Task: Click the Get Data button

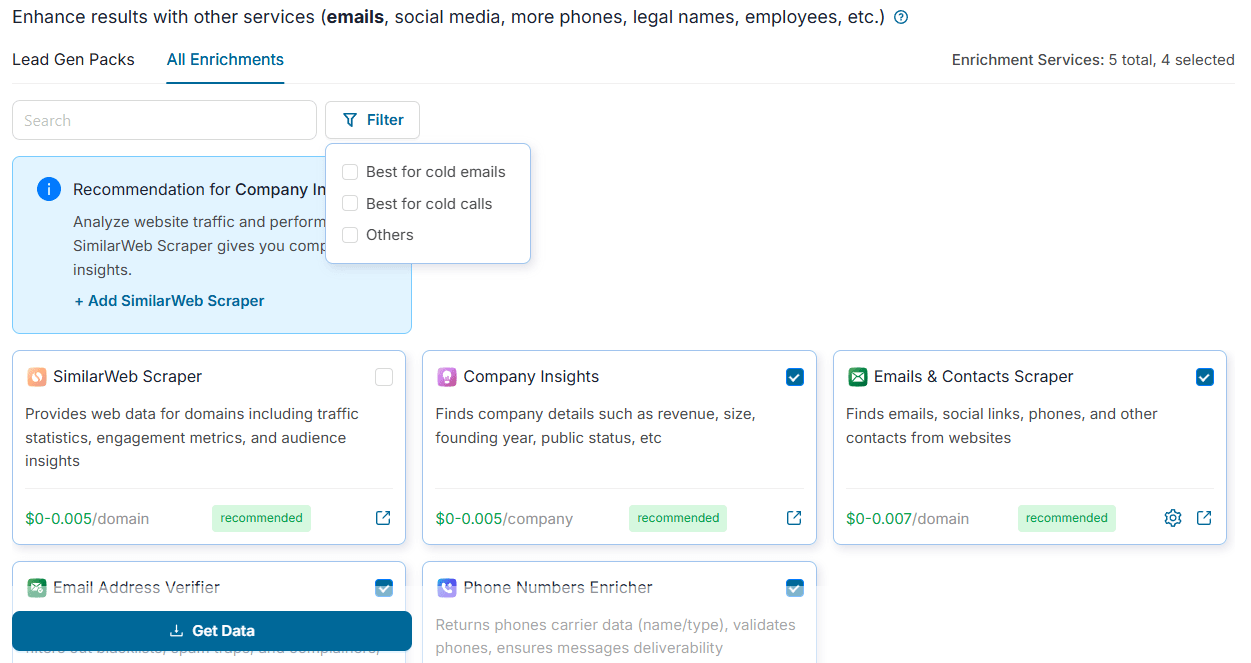Action: (212, 631)
